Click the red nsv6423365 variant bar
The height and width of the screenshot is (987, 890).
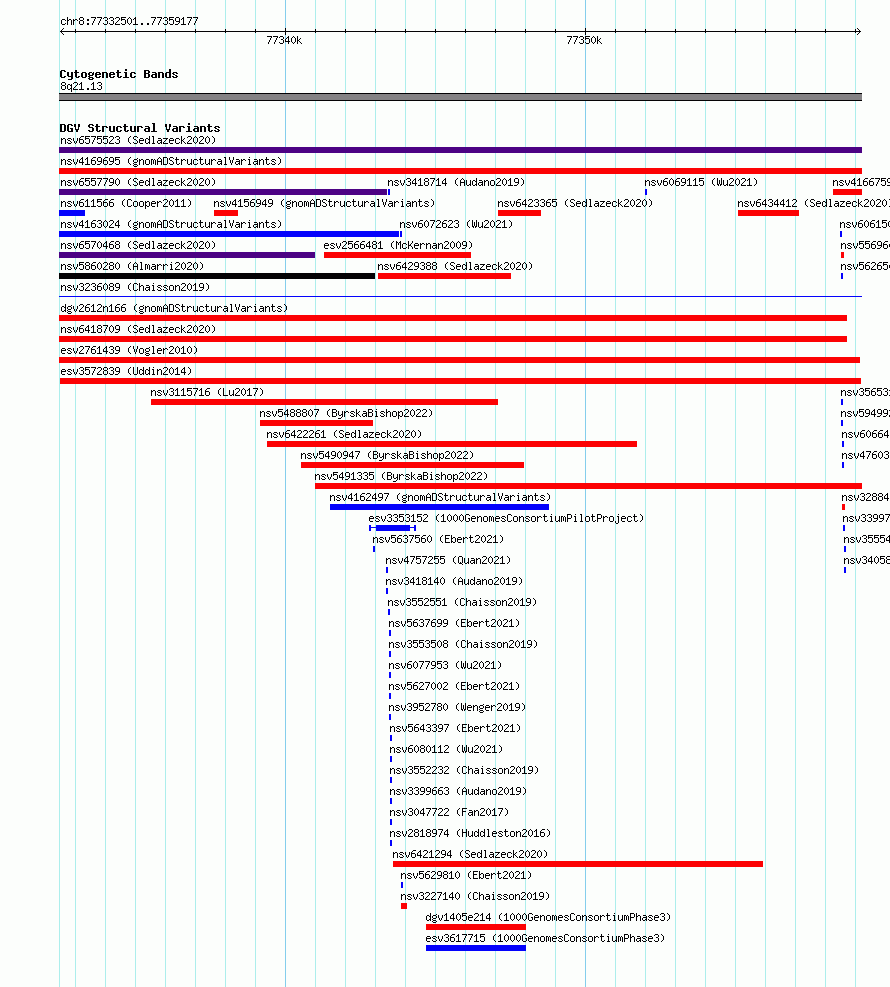(x=519, y=213)
